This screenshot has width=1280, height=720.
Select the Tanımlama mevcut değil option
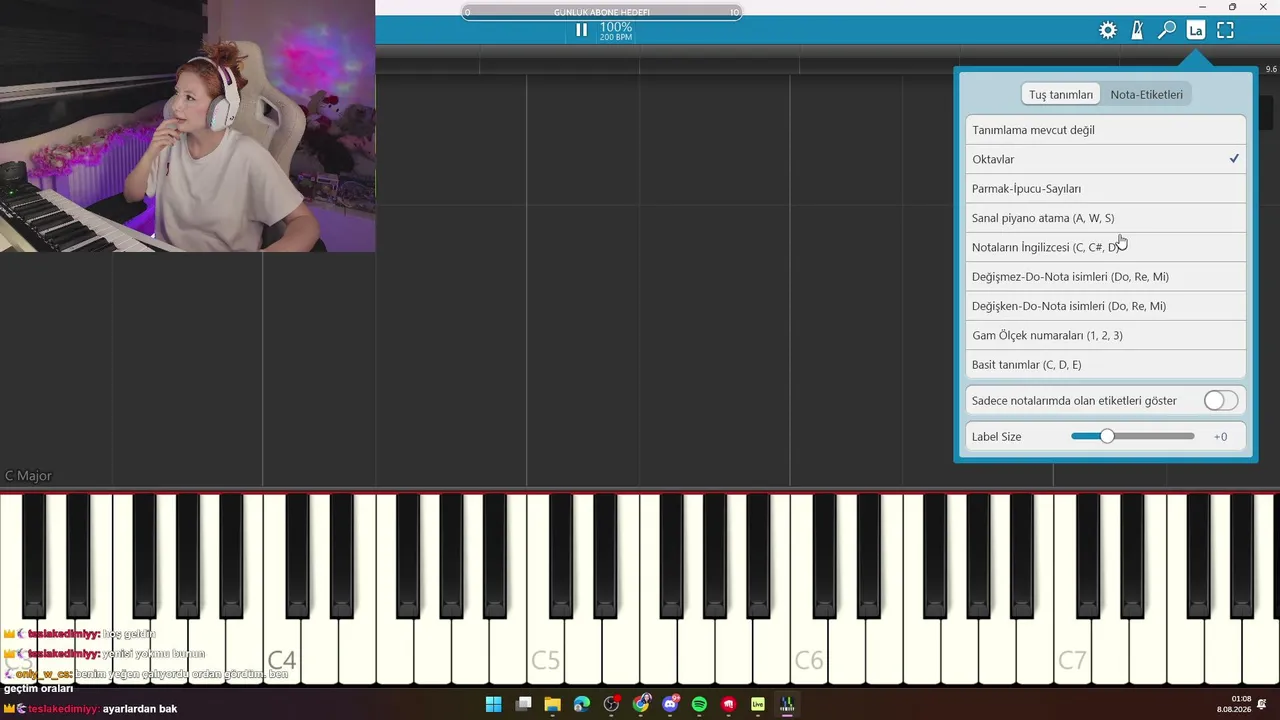click(x=1105, y=130)
